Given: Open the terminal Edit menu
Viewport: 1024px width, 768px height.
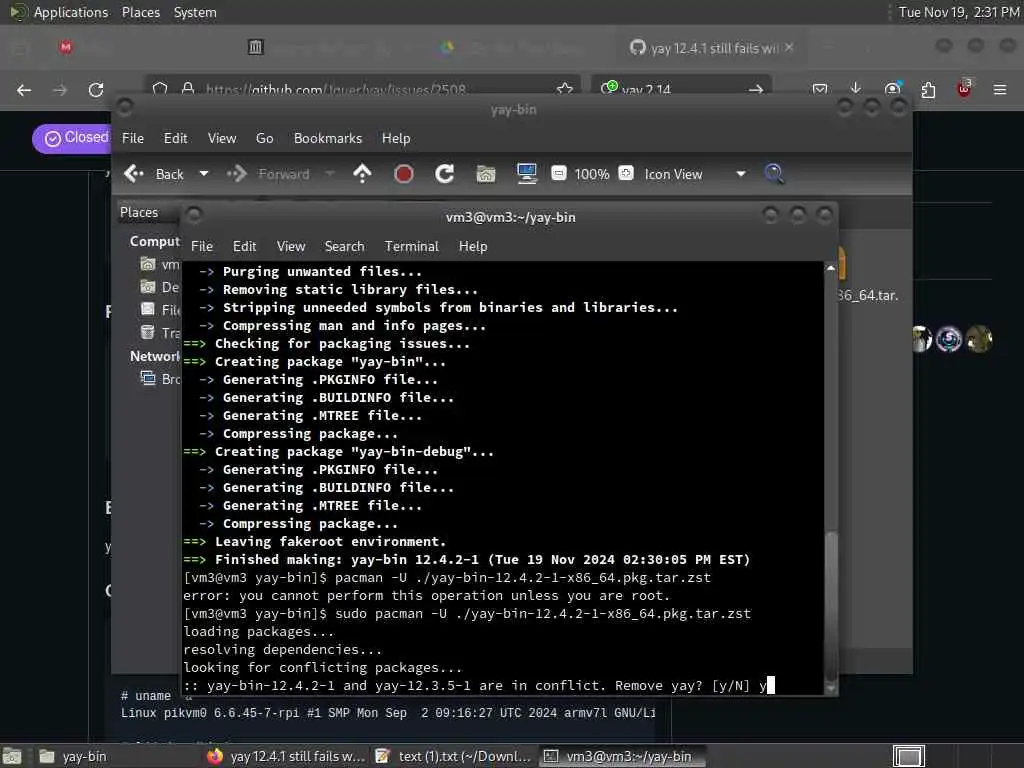Looking at the screenshot, I should tap(244, 246).
